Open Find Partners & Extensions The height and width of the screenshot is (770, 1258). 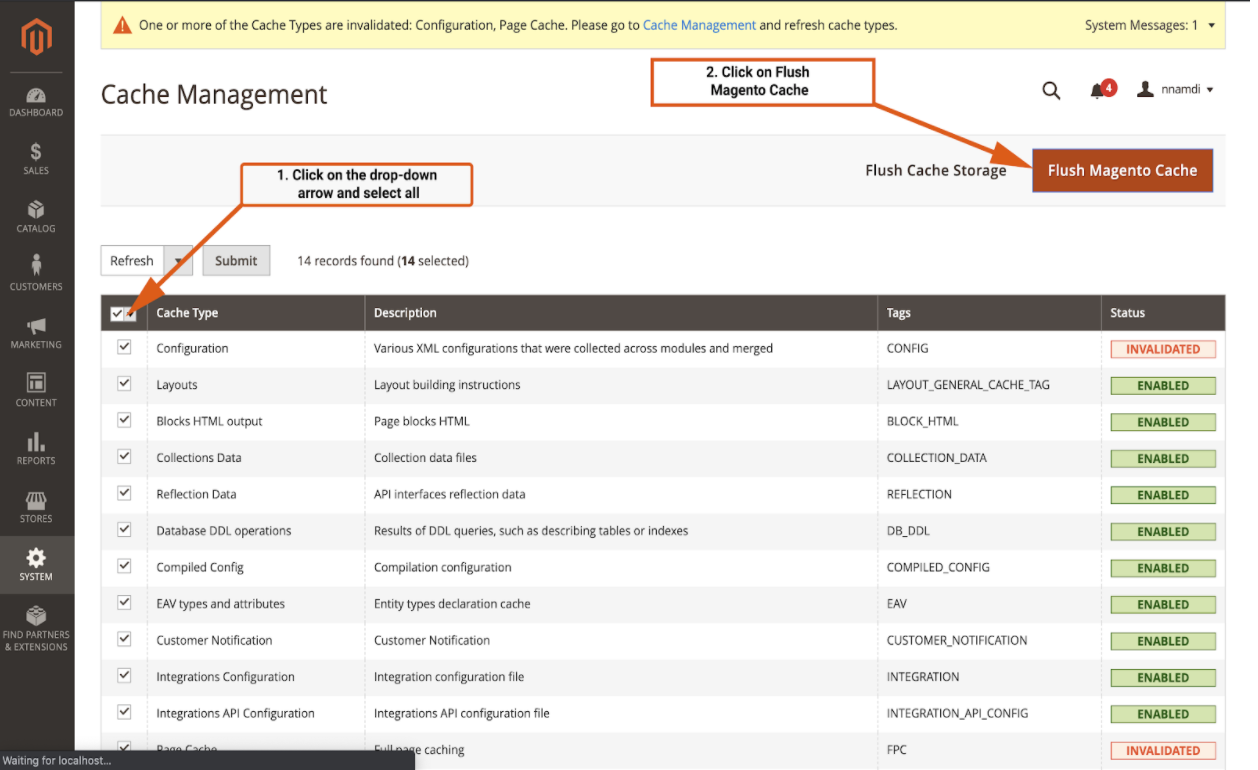click(36, 629)
